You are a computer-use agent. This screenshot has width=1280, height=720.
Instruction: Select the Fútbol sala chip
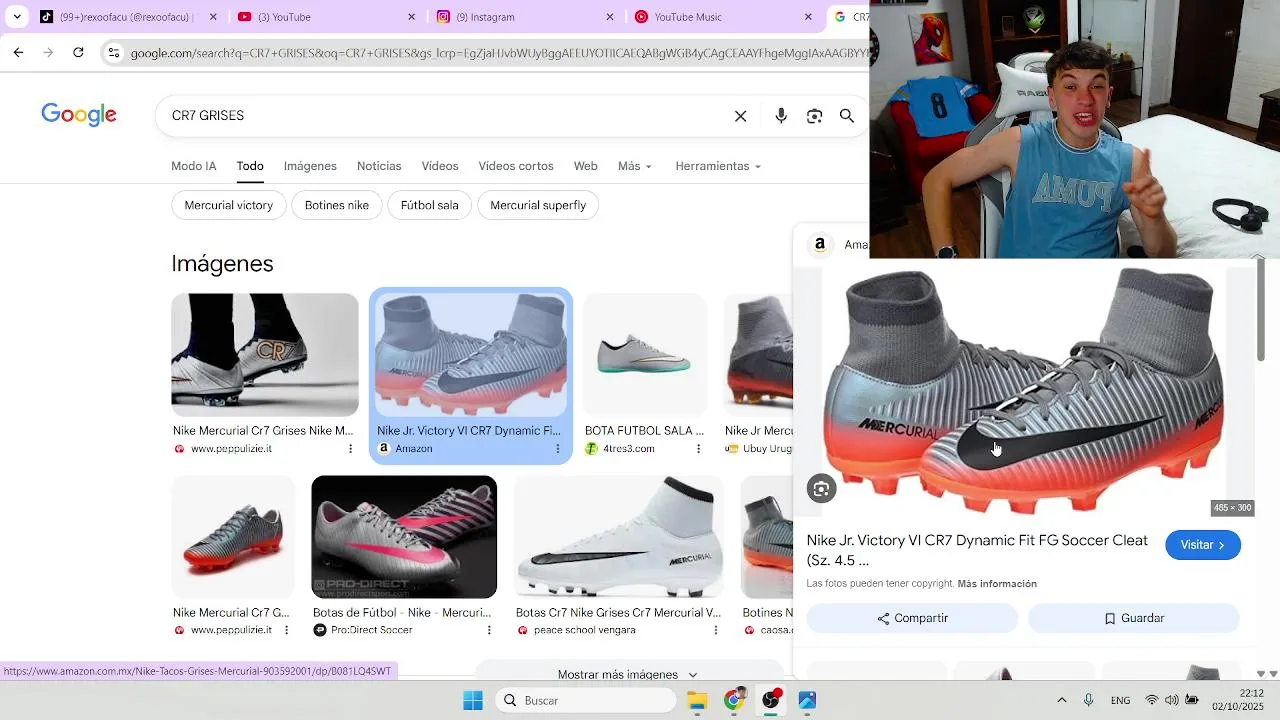point(430,205)
